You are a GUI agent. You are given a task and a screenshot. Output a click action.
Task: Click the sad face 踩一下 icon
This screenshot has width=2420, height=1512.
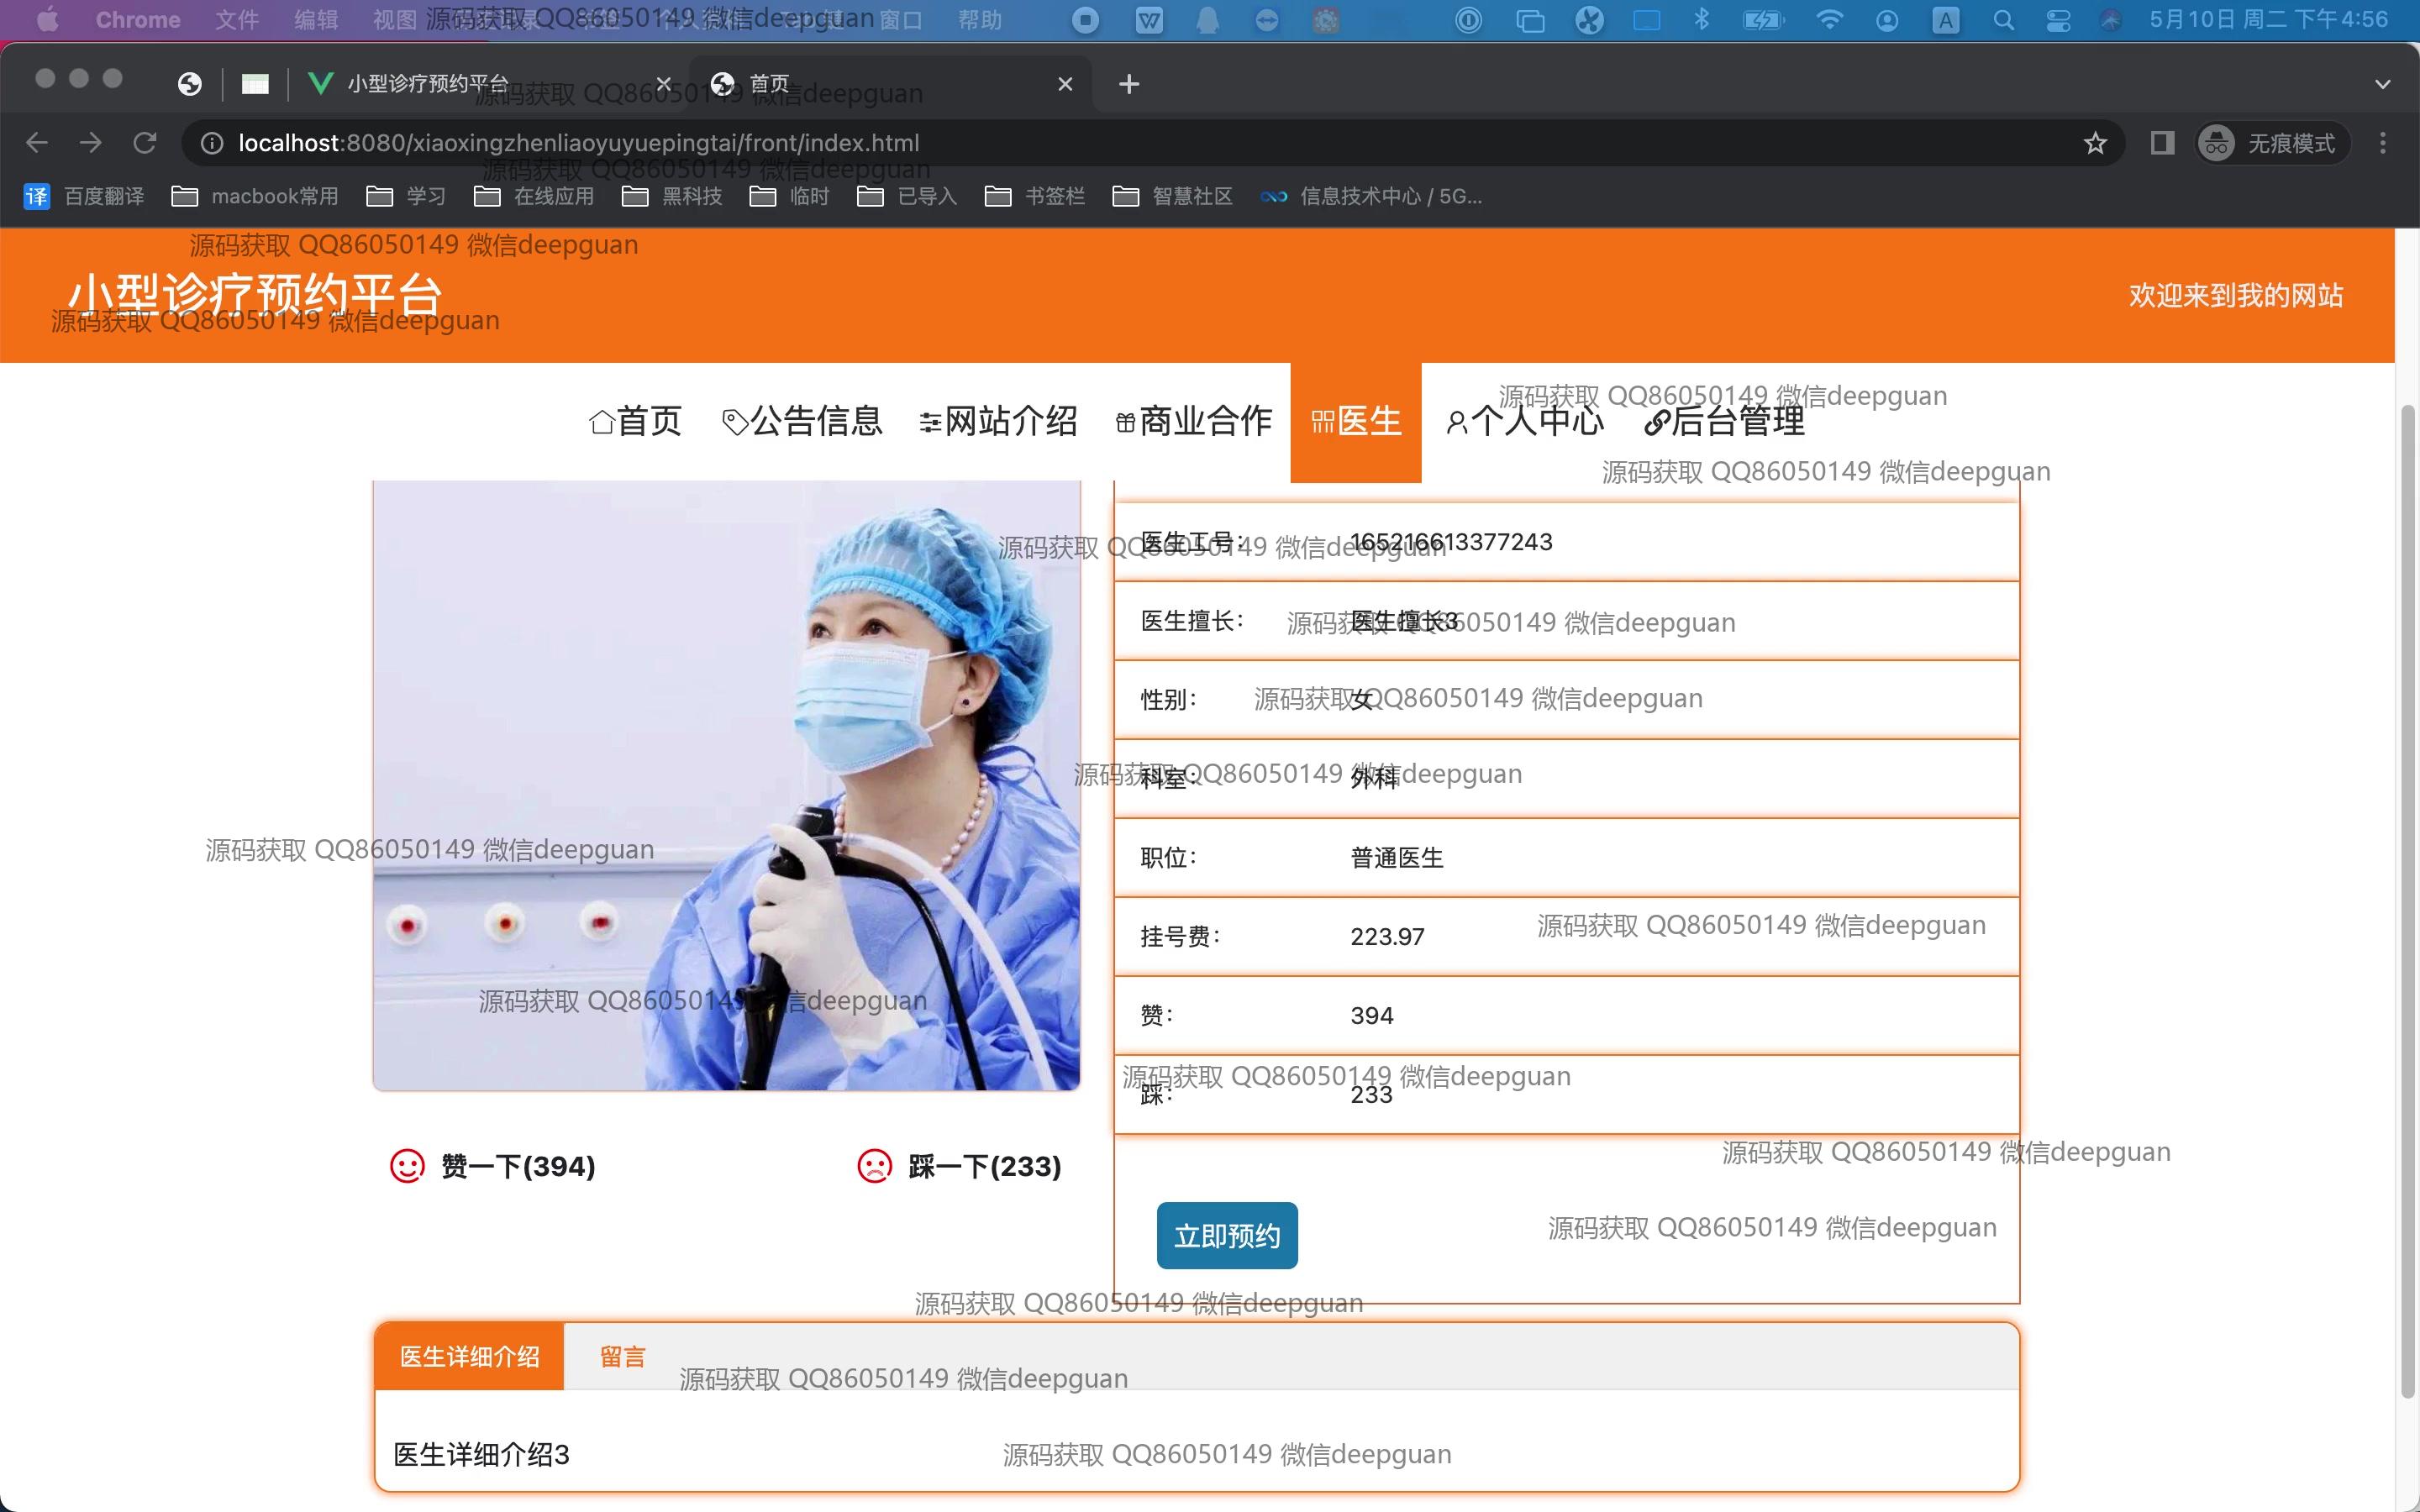pyautogui.click(x=874, y=1166)
